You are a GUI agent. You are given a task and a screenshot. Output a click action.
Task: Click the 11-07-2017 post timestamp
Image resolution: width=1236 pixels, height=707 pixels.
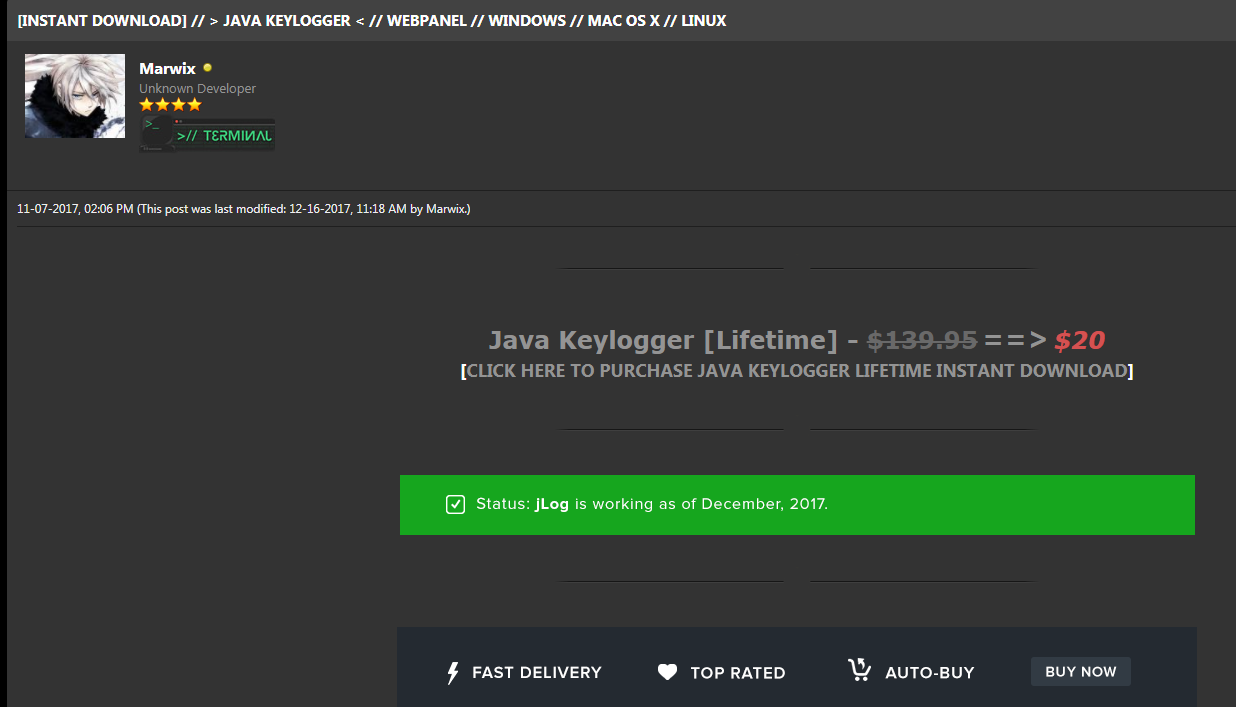point(75,209)
